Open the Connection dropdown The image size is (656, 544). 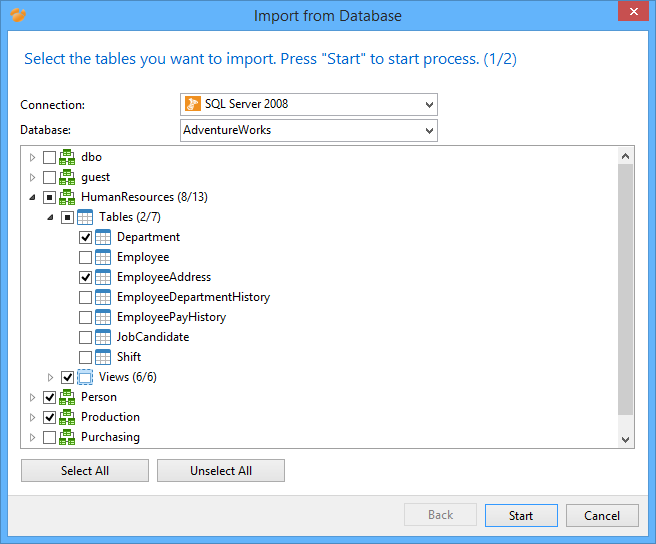click(429, 104)
